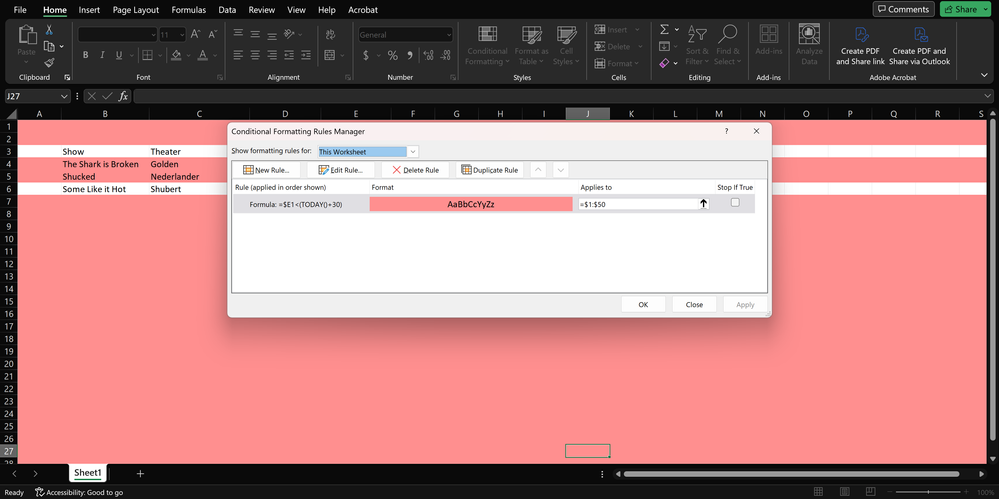Open the Cell Styles dropdown

(x=566, y=46)
